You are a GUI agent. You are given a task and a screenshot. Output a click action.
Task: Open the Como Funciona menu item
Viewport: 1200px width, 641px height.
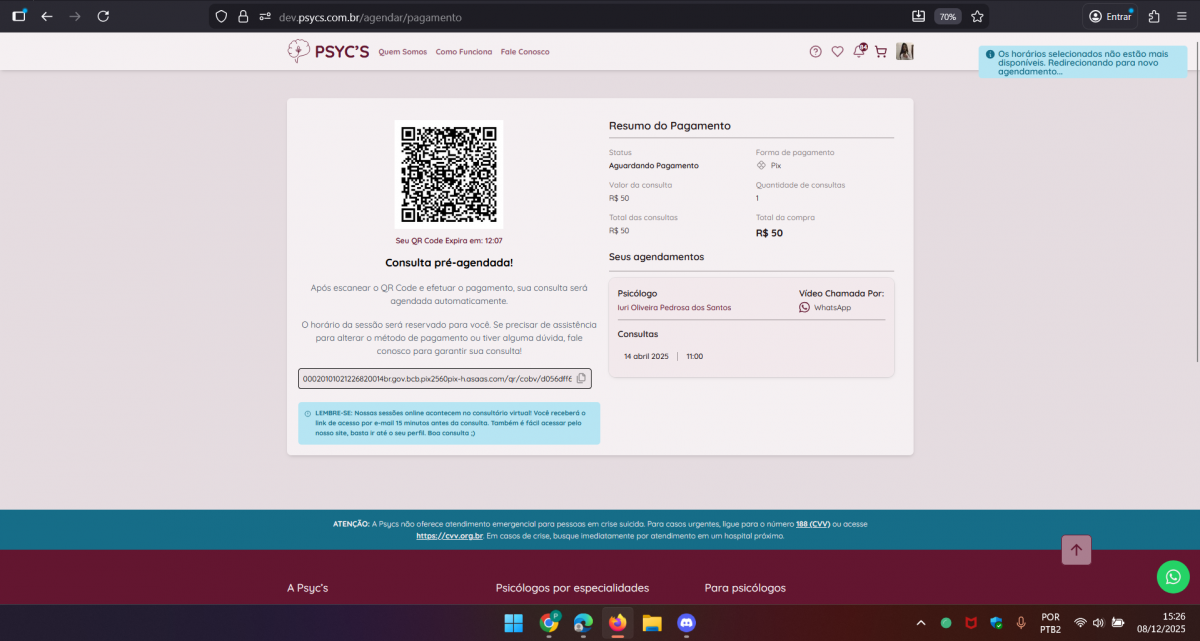[x=464, y=52]
